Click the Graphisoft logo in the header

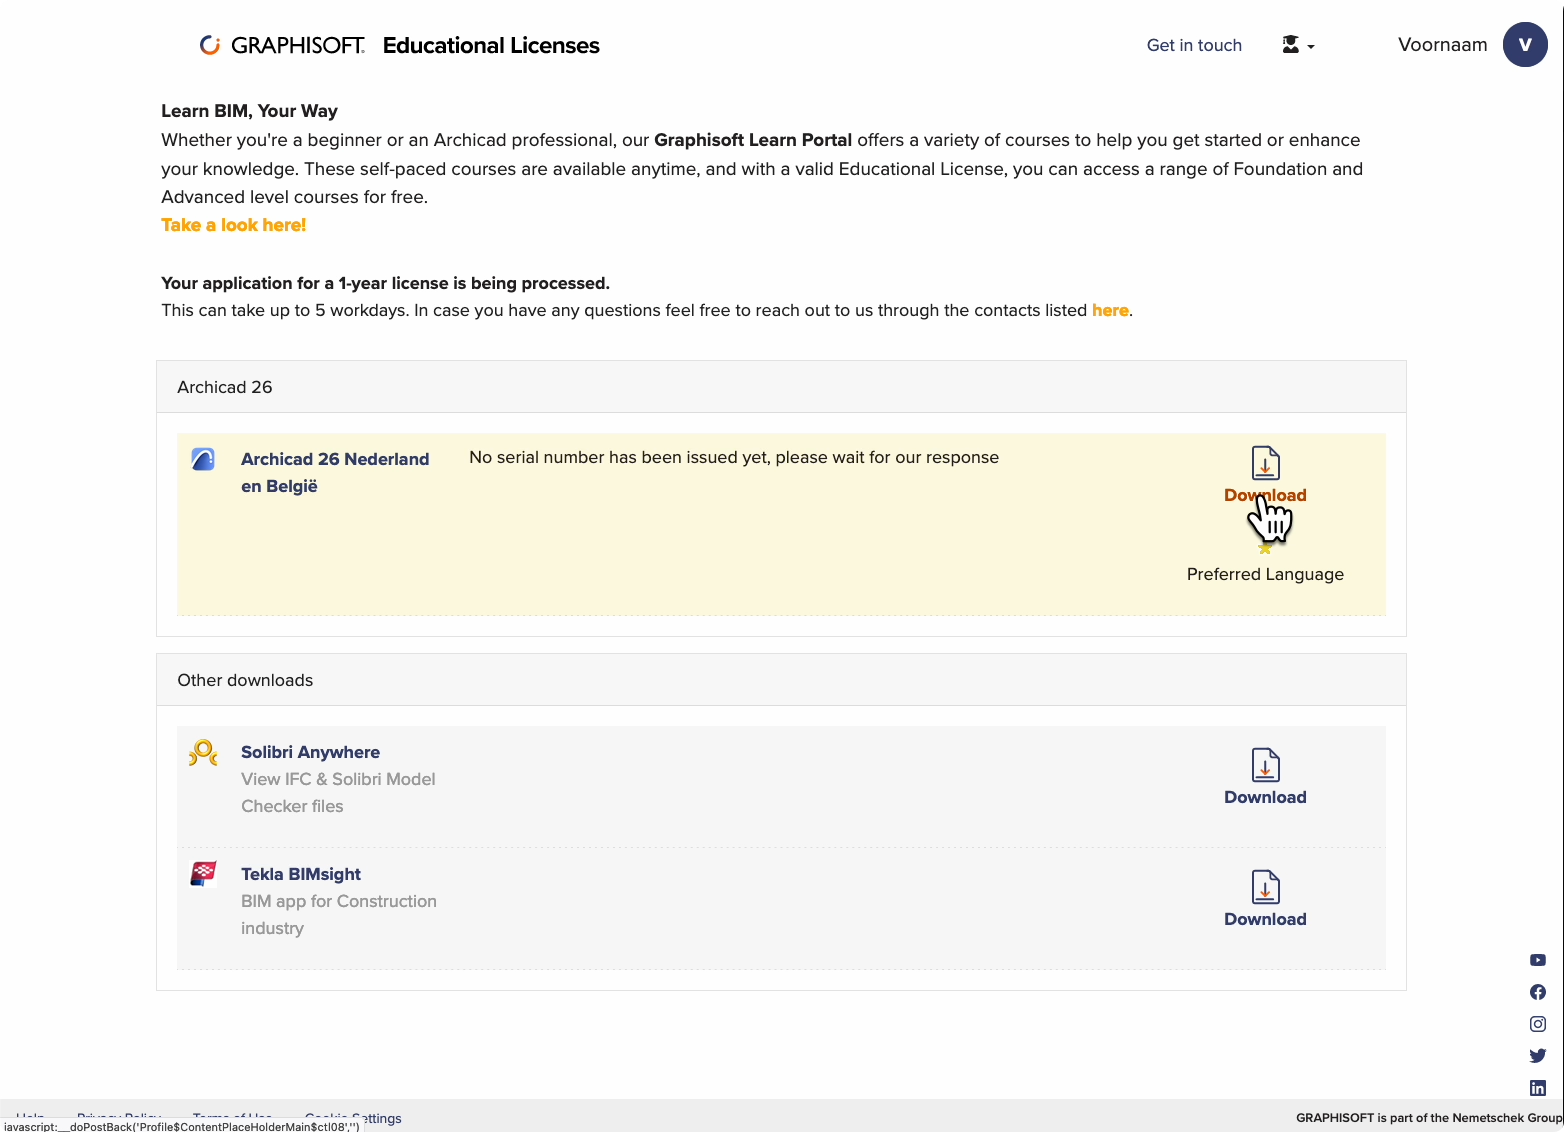click(282, 45)
